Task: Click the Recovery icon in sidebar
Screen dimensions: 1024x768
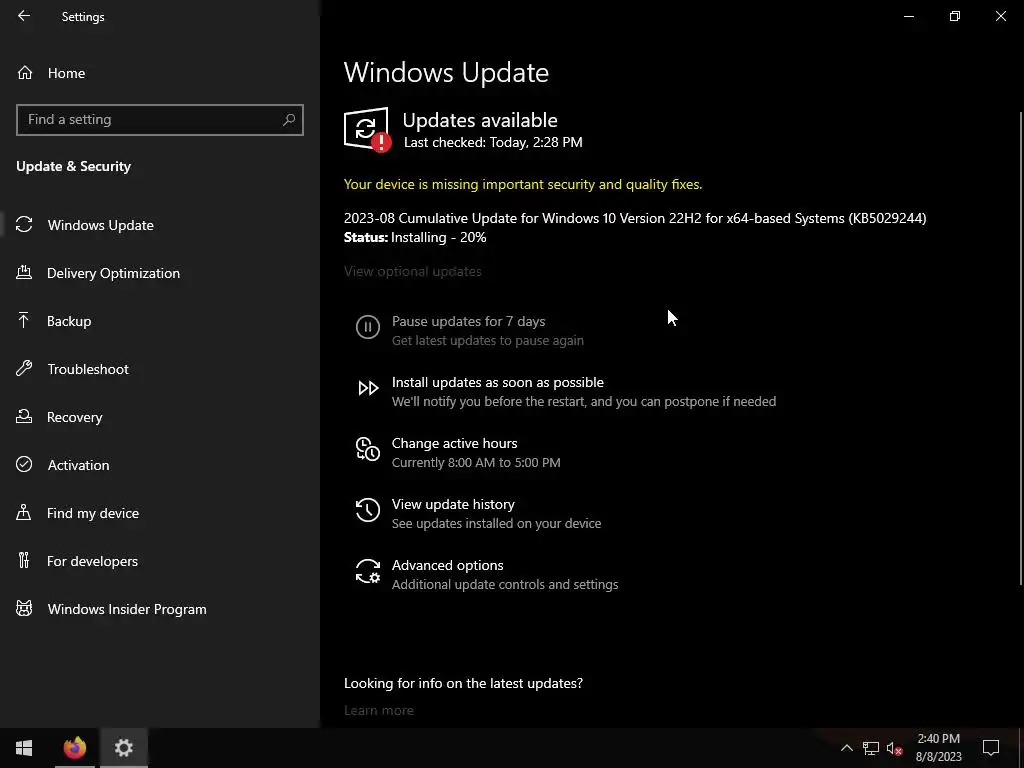Action: (24, 416)
